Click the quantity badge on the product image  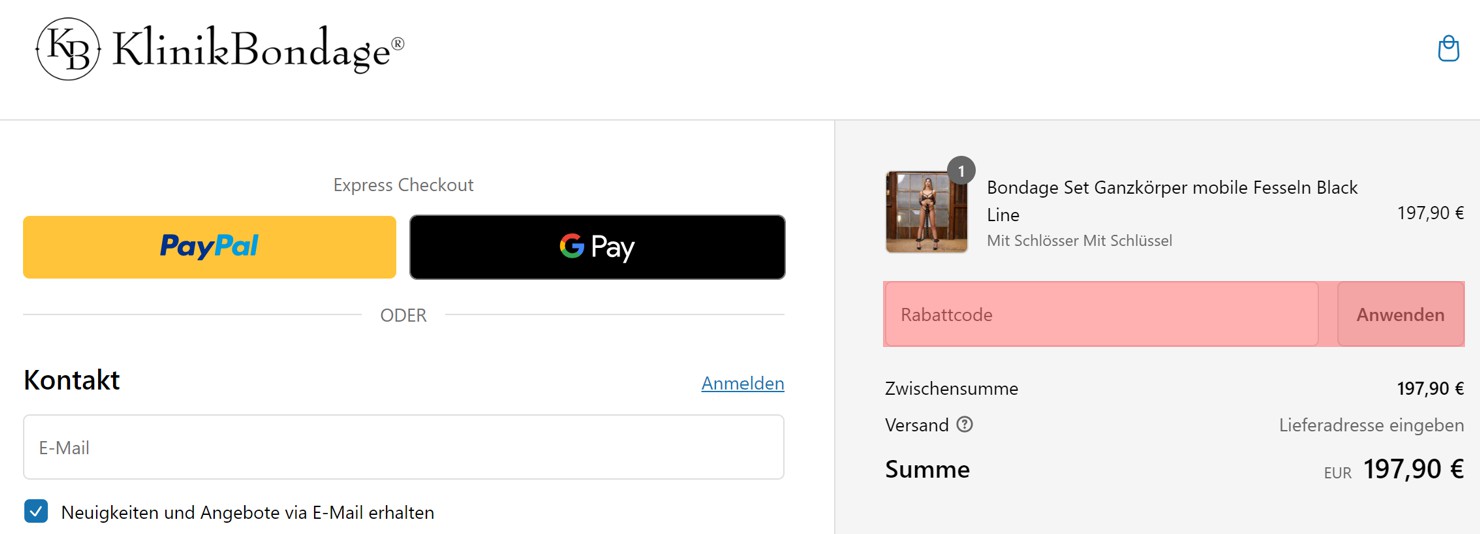[961, 171]
